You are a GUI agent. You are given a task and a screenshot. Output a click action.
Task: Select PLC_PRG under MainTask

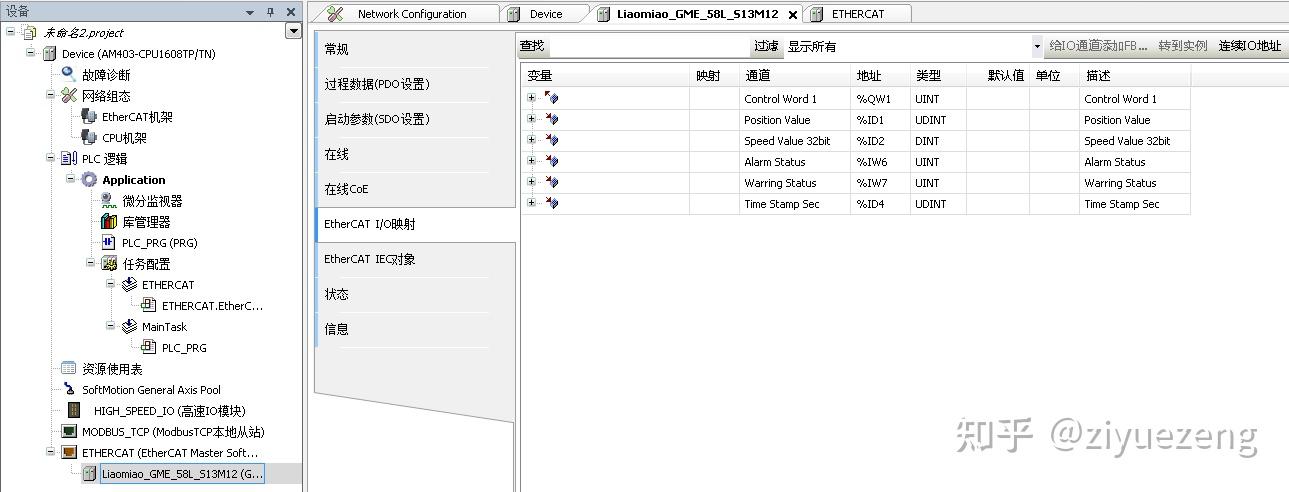click(x=184, y=348)
